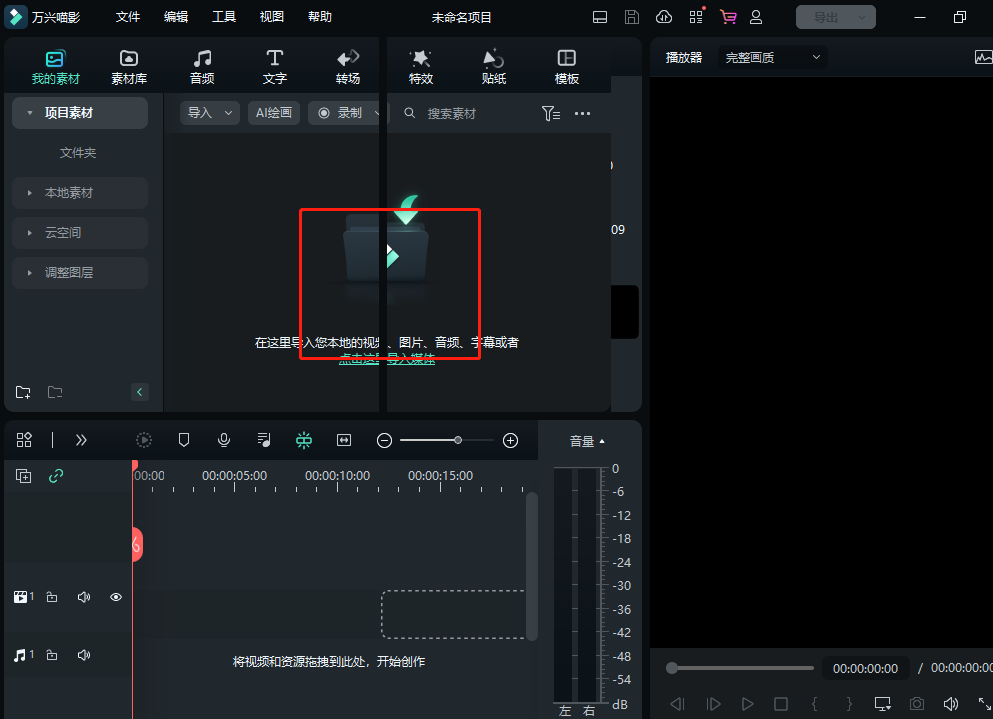Open the 完整画质 quality dropdown
993x719 pixels.
click(x=773, y=58)
